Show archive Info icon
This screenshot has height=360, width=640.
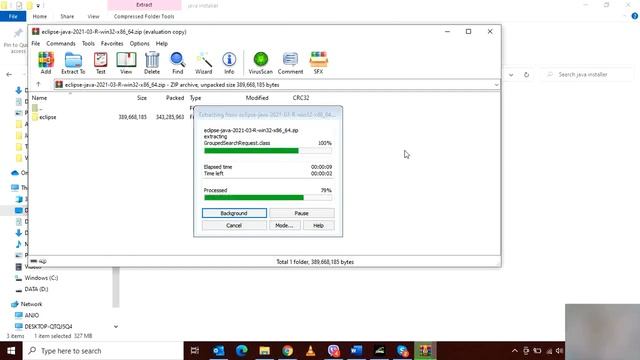(229, 63)
